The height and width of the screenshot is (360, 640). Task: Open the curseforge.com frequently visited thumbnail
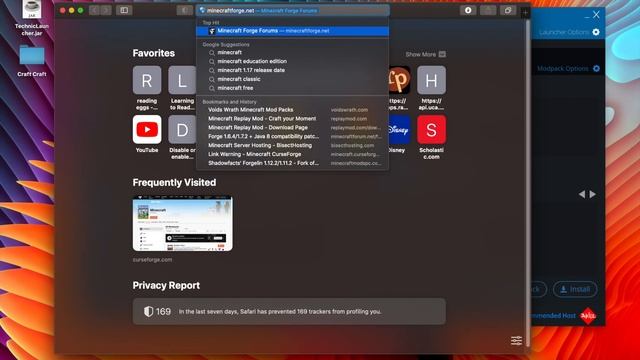[x=182, y=224]
